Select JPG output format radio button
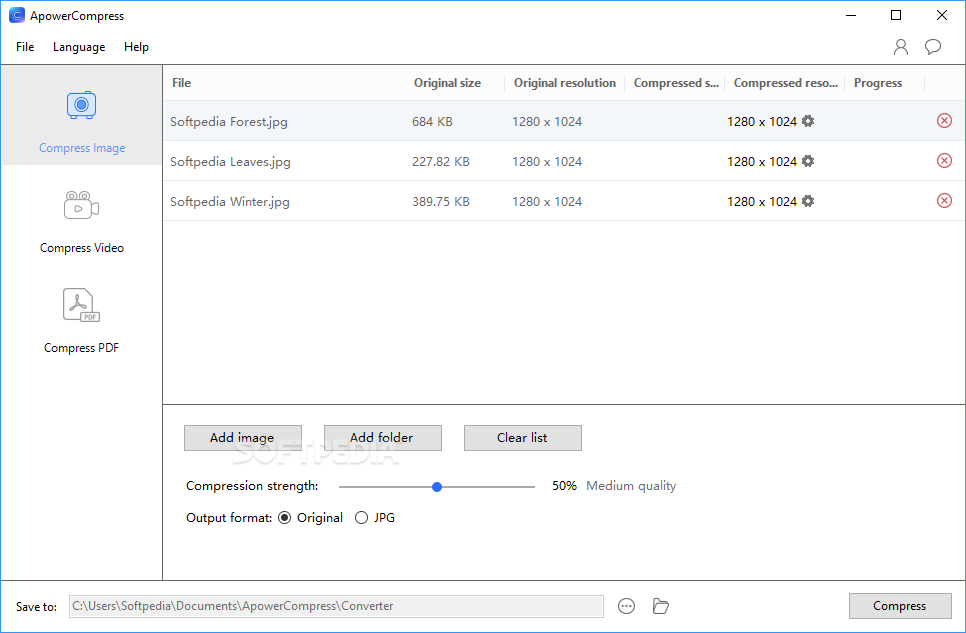The height and width of the screenshot is (633, 966). [x=362, y=518]
